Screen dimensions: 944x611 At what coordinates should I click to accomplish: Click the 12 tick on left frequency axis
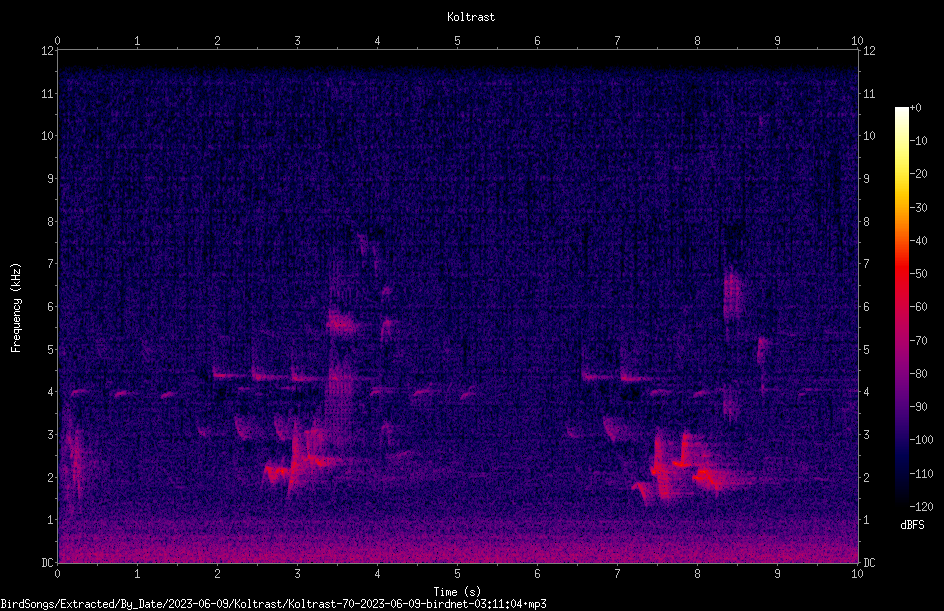(47, 51)
